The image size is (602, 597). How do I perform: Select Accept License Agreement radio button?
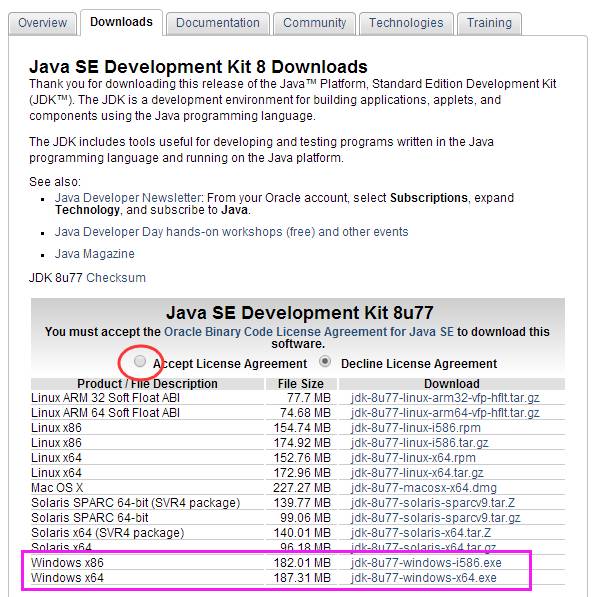(x=140, y=361)
